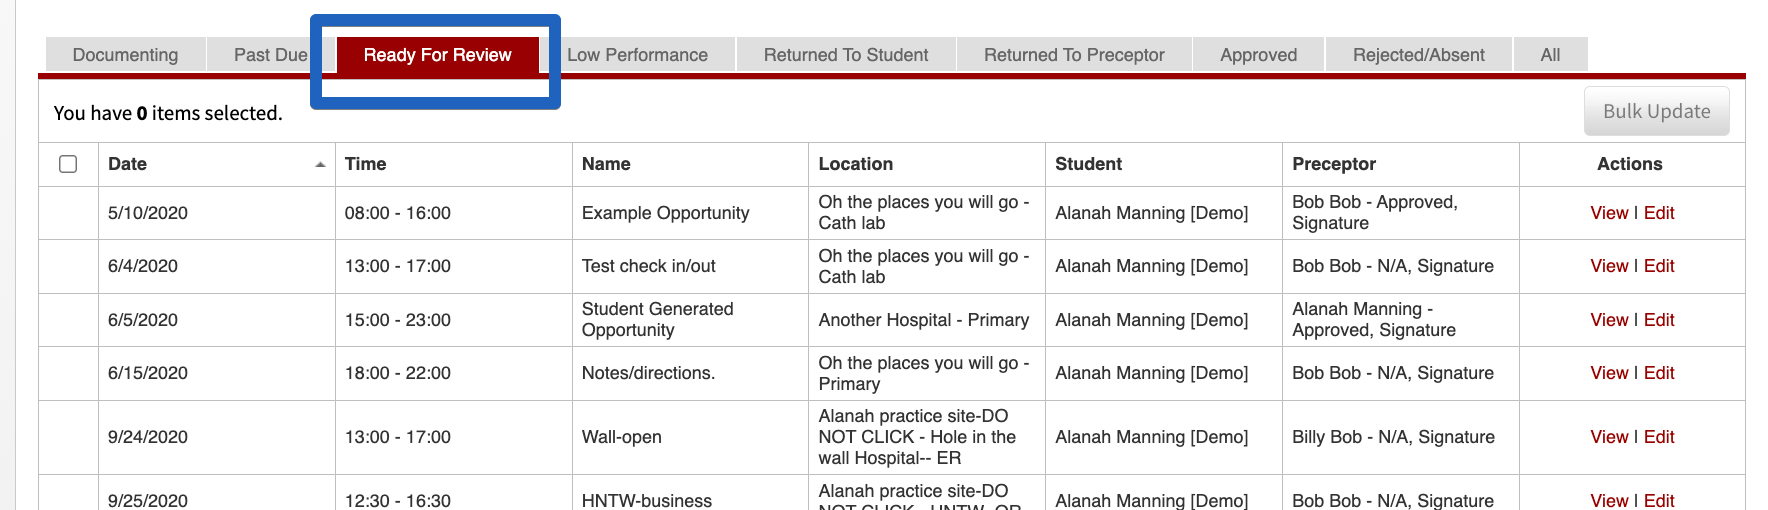Check the select-all checkbox in header
Screen dimensions: 1768x510
[68, 164]
